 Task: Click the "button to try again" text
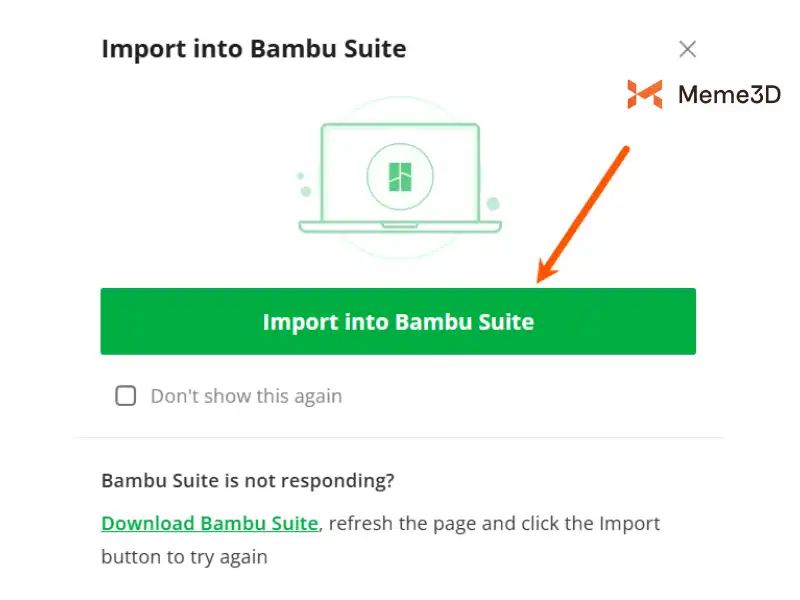[184, 556]
